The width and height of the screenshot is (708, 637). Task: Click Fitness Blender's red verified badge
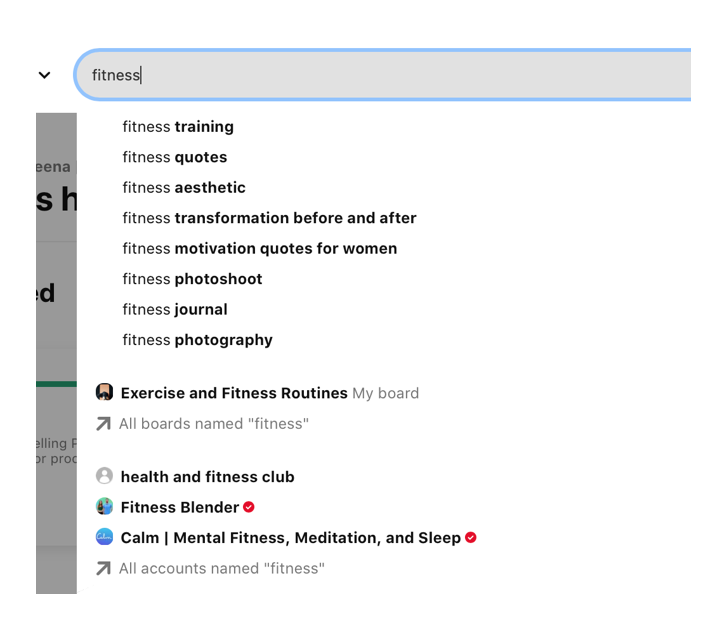[249, 507]
